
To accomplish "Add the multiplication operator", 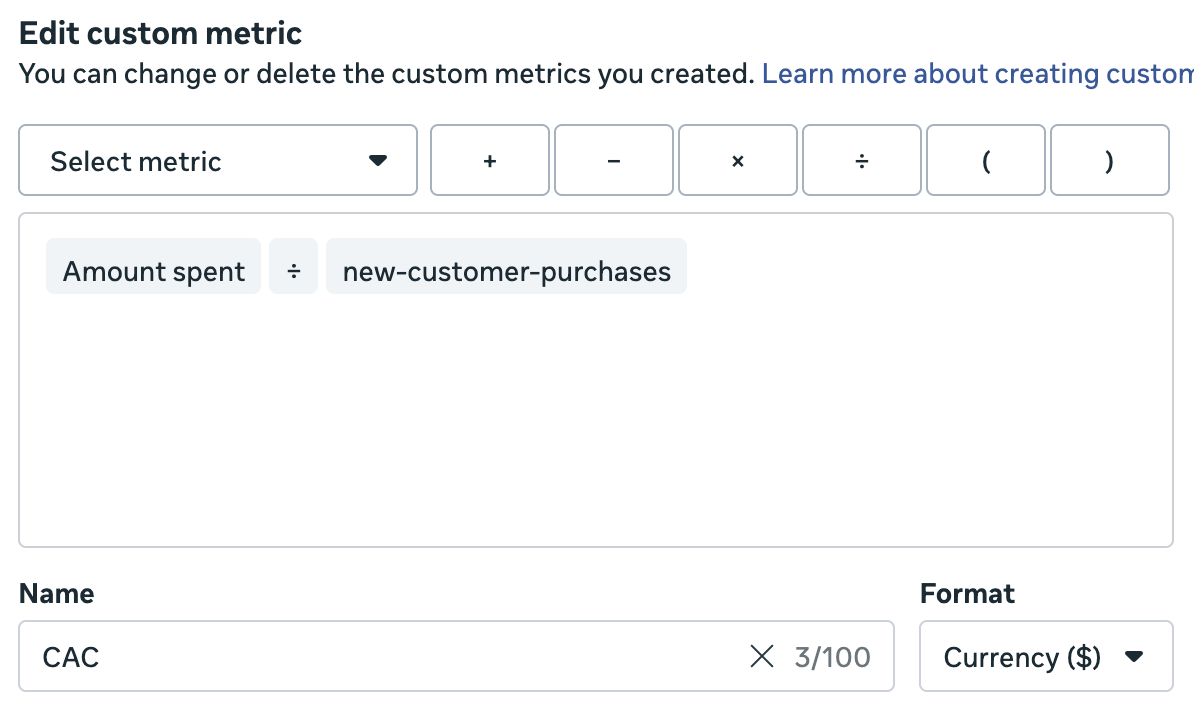I will point(737,160).
